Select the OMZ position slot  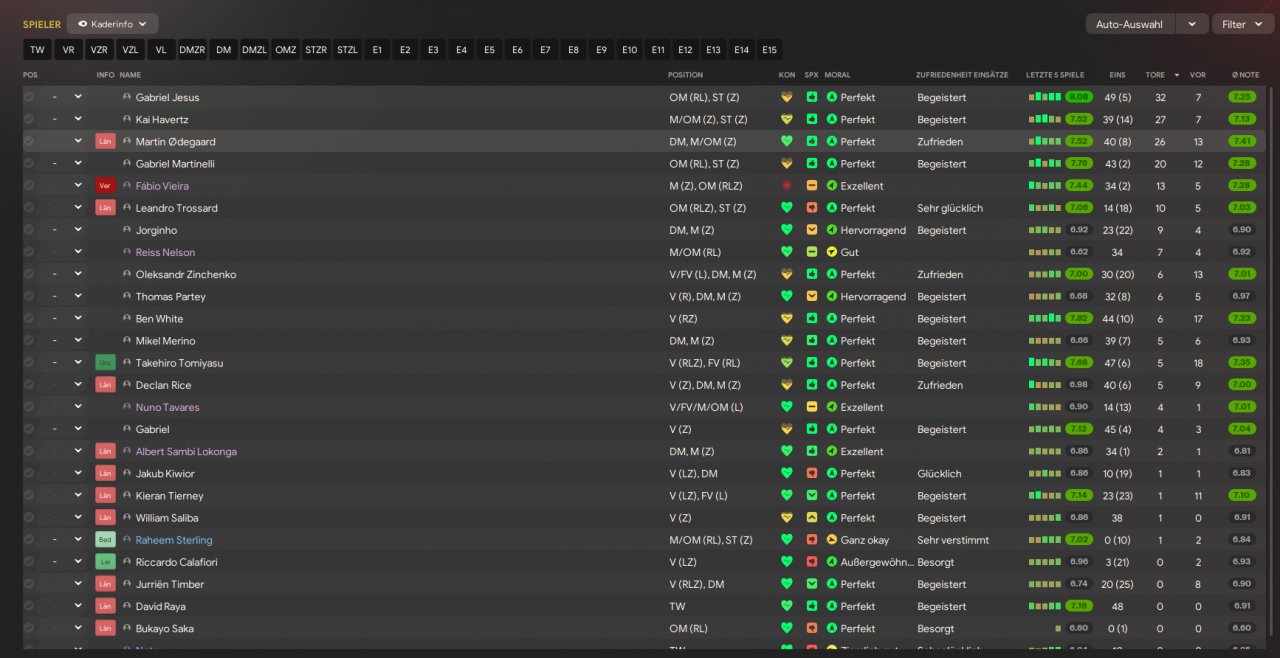tap(286, 49)
